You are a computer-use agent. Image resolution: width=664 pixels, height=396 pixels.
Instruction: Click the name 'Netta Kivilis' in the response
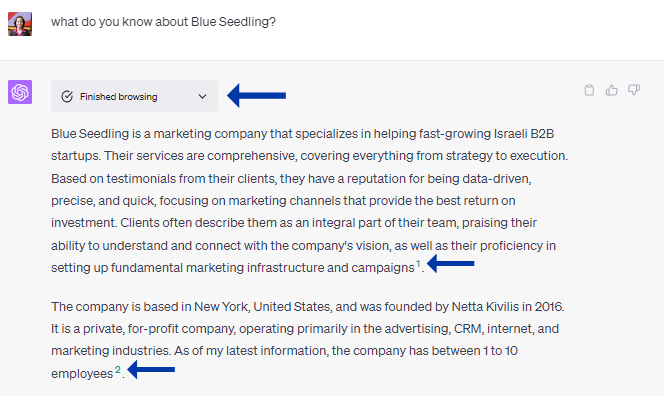click(x=485, y=306)
